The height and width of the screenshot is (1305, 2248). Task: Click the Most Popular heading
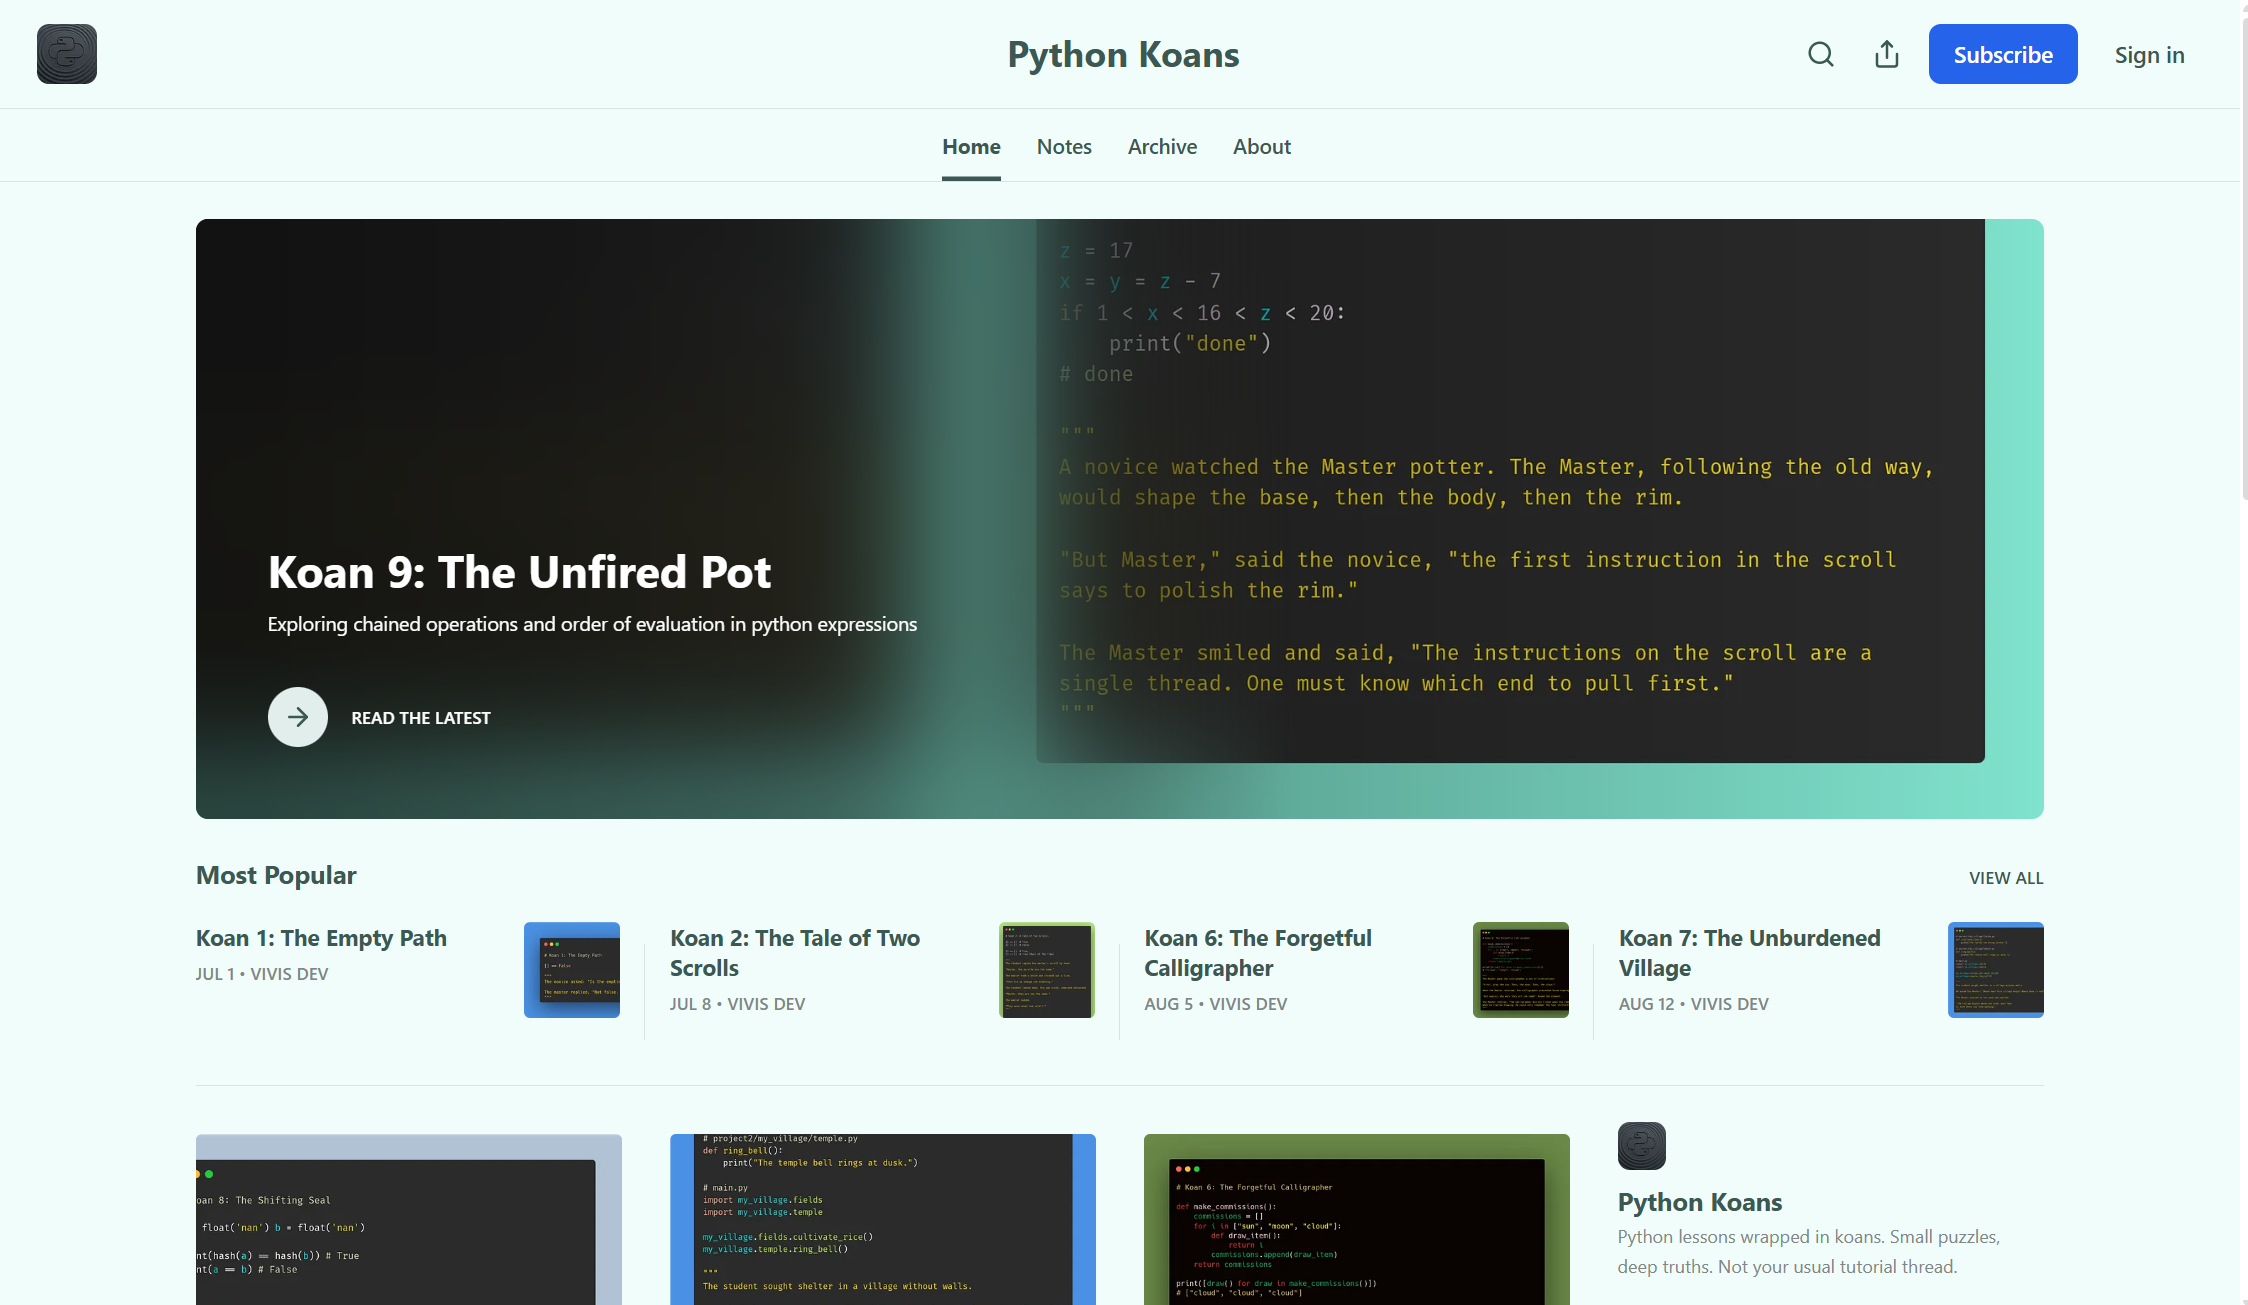point(276,875)
